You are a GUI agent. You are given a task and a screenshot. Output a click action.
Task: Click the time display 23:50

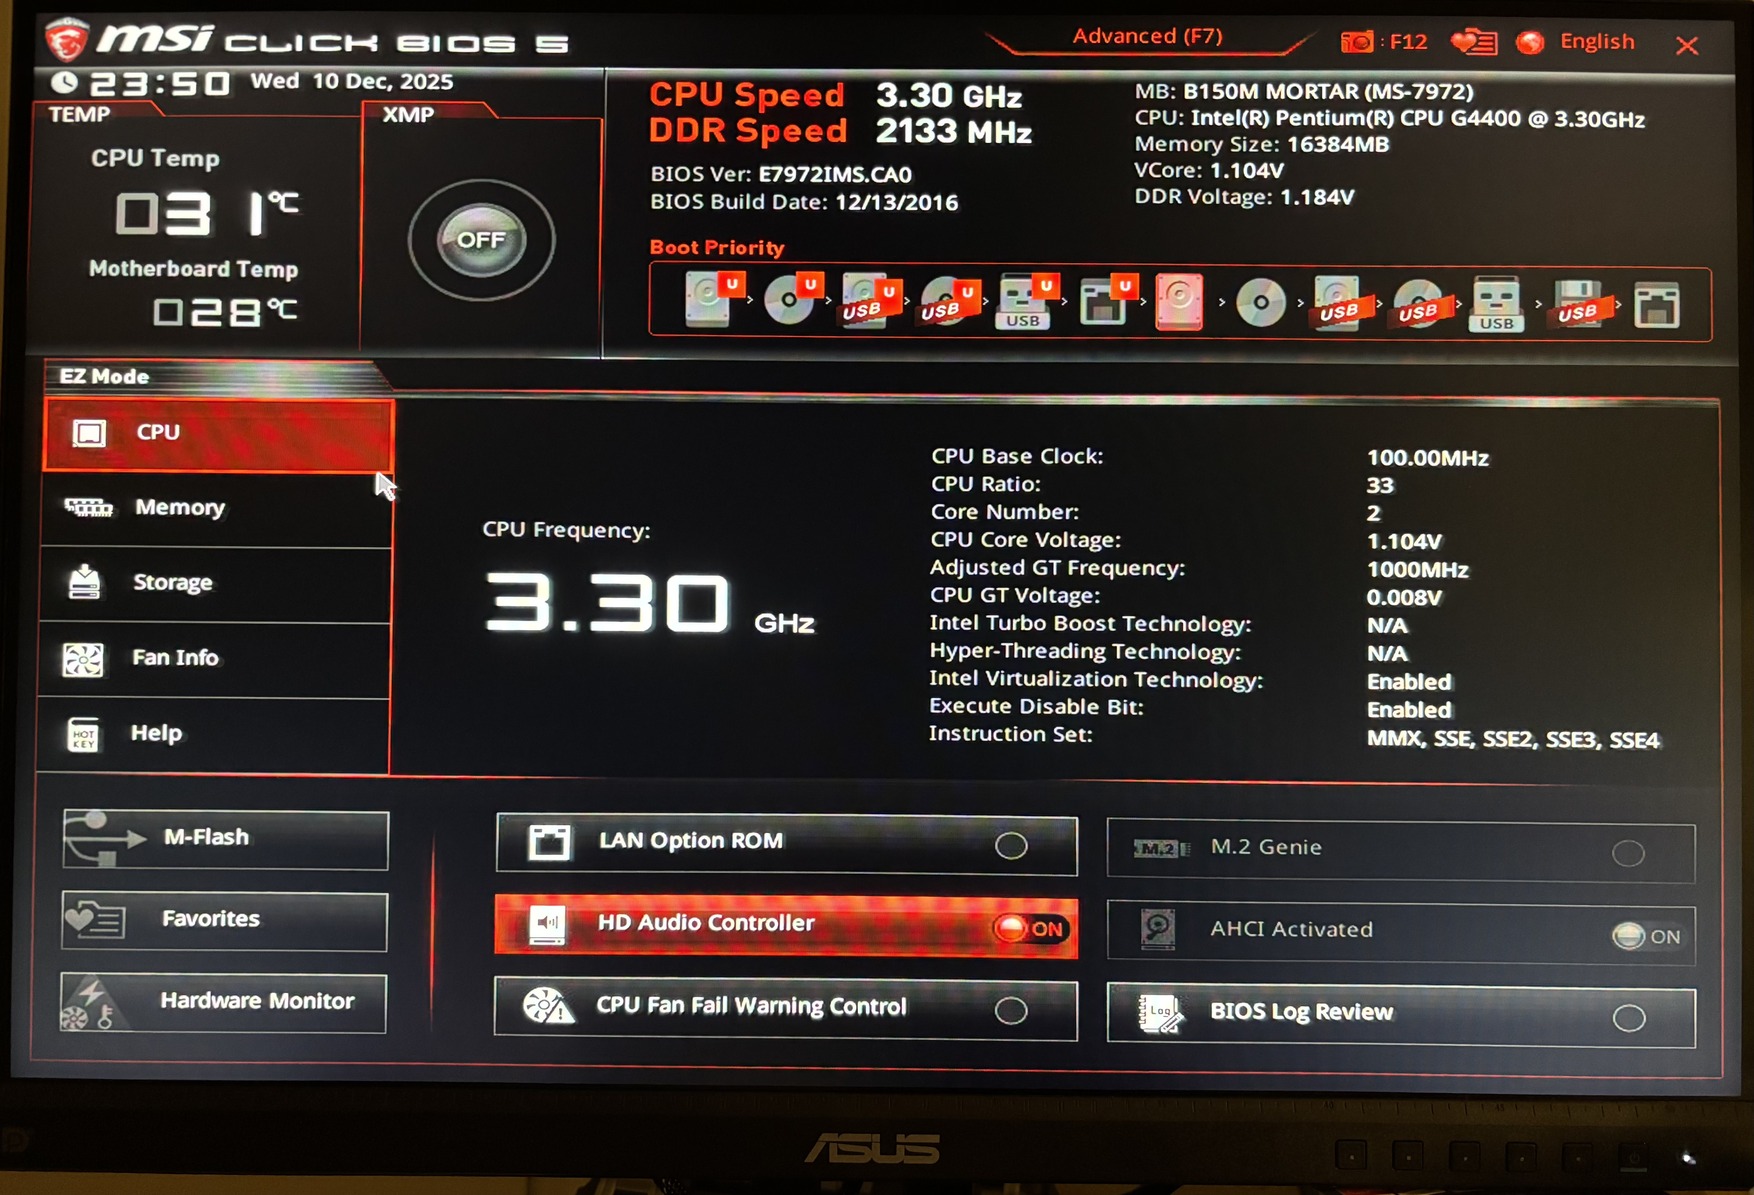(160, 83)
